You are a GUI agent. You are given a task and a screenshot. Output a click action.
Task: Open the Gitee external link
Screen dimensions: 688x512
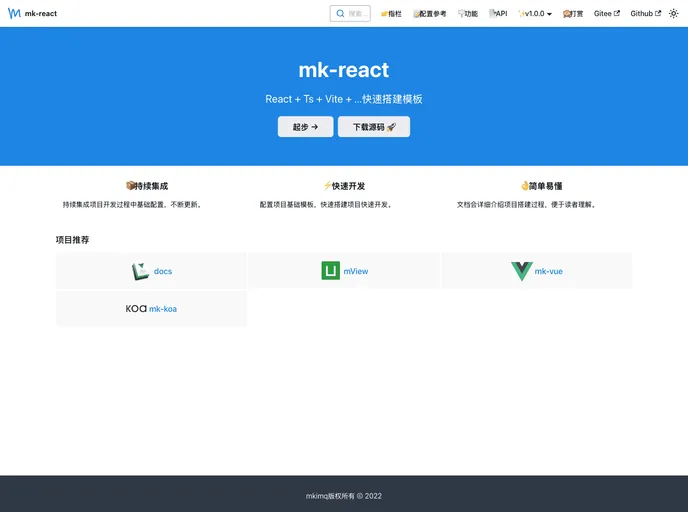(x=606, y=14)
